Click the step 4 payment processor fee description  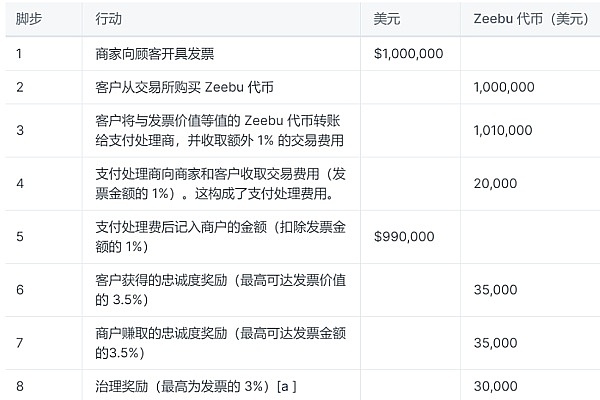(x=222, y=183)
